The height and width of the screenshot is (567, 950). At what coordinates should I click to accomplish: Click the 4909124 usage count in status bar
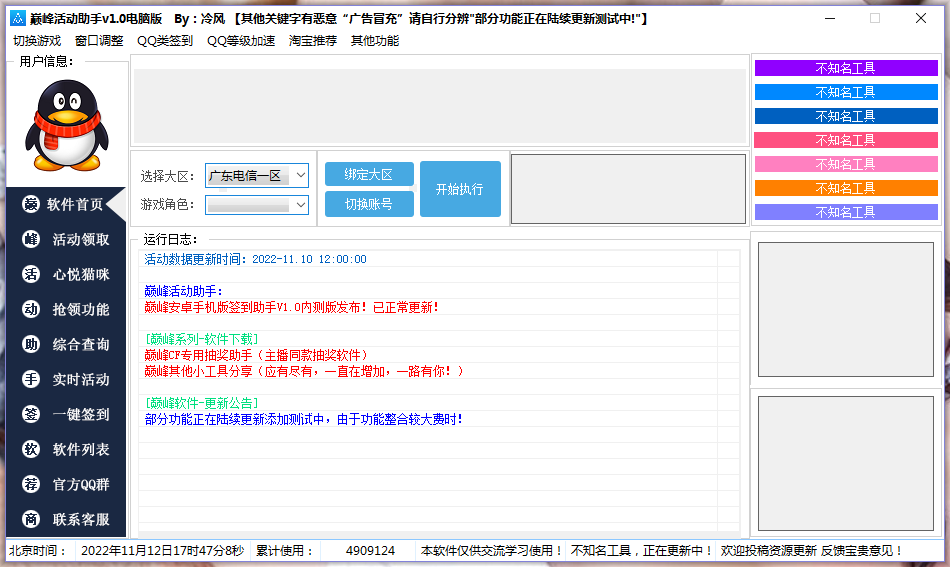coord(370,551)
